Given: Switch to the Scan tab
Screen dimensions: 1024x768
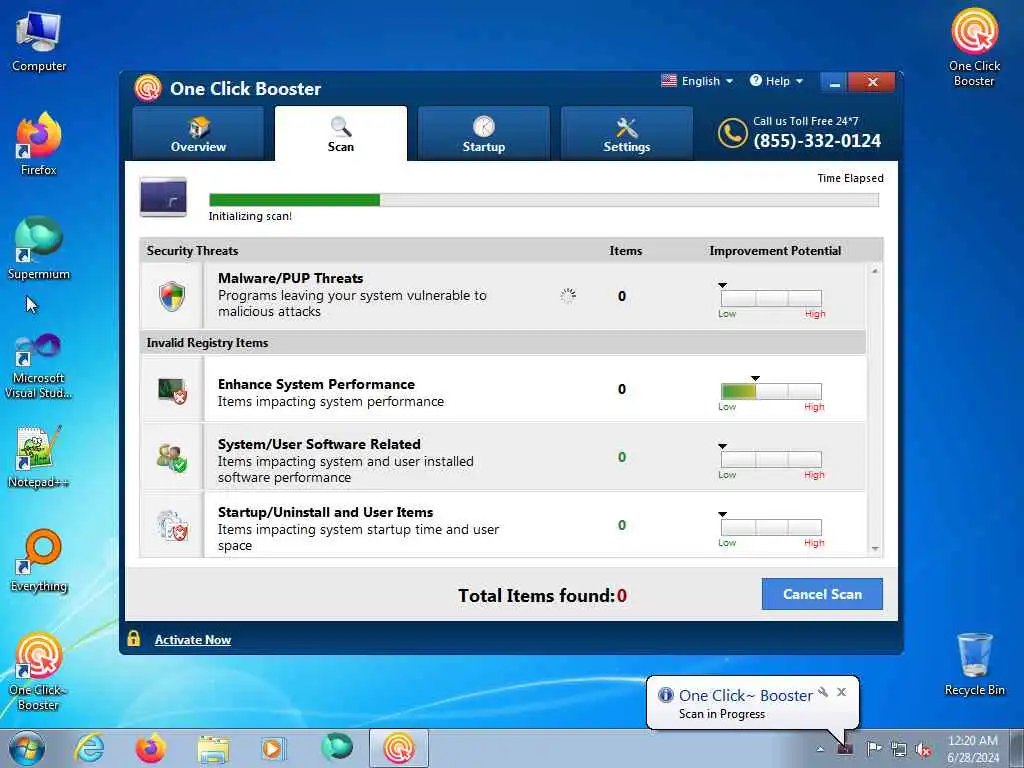Looking at the screenshot, I should point(340,134).
